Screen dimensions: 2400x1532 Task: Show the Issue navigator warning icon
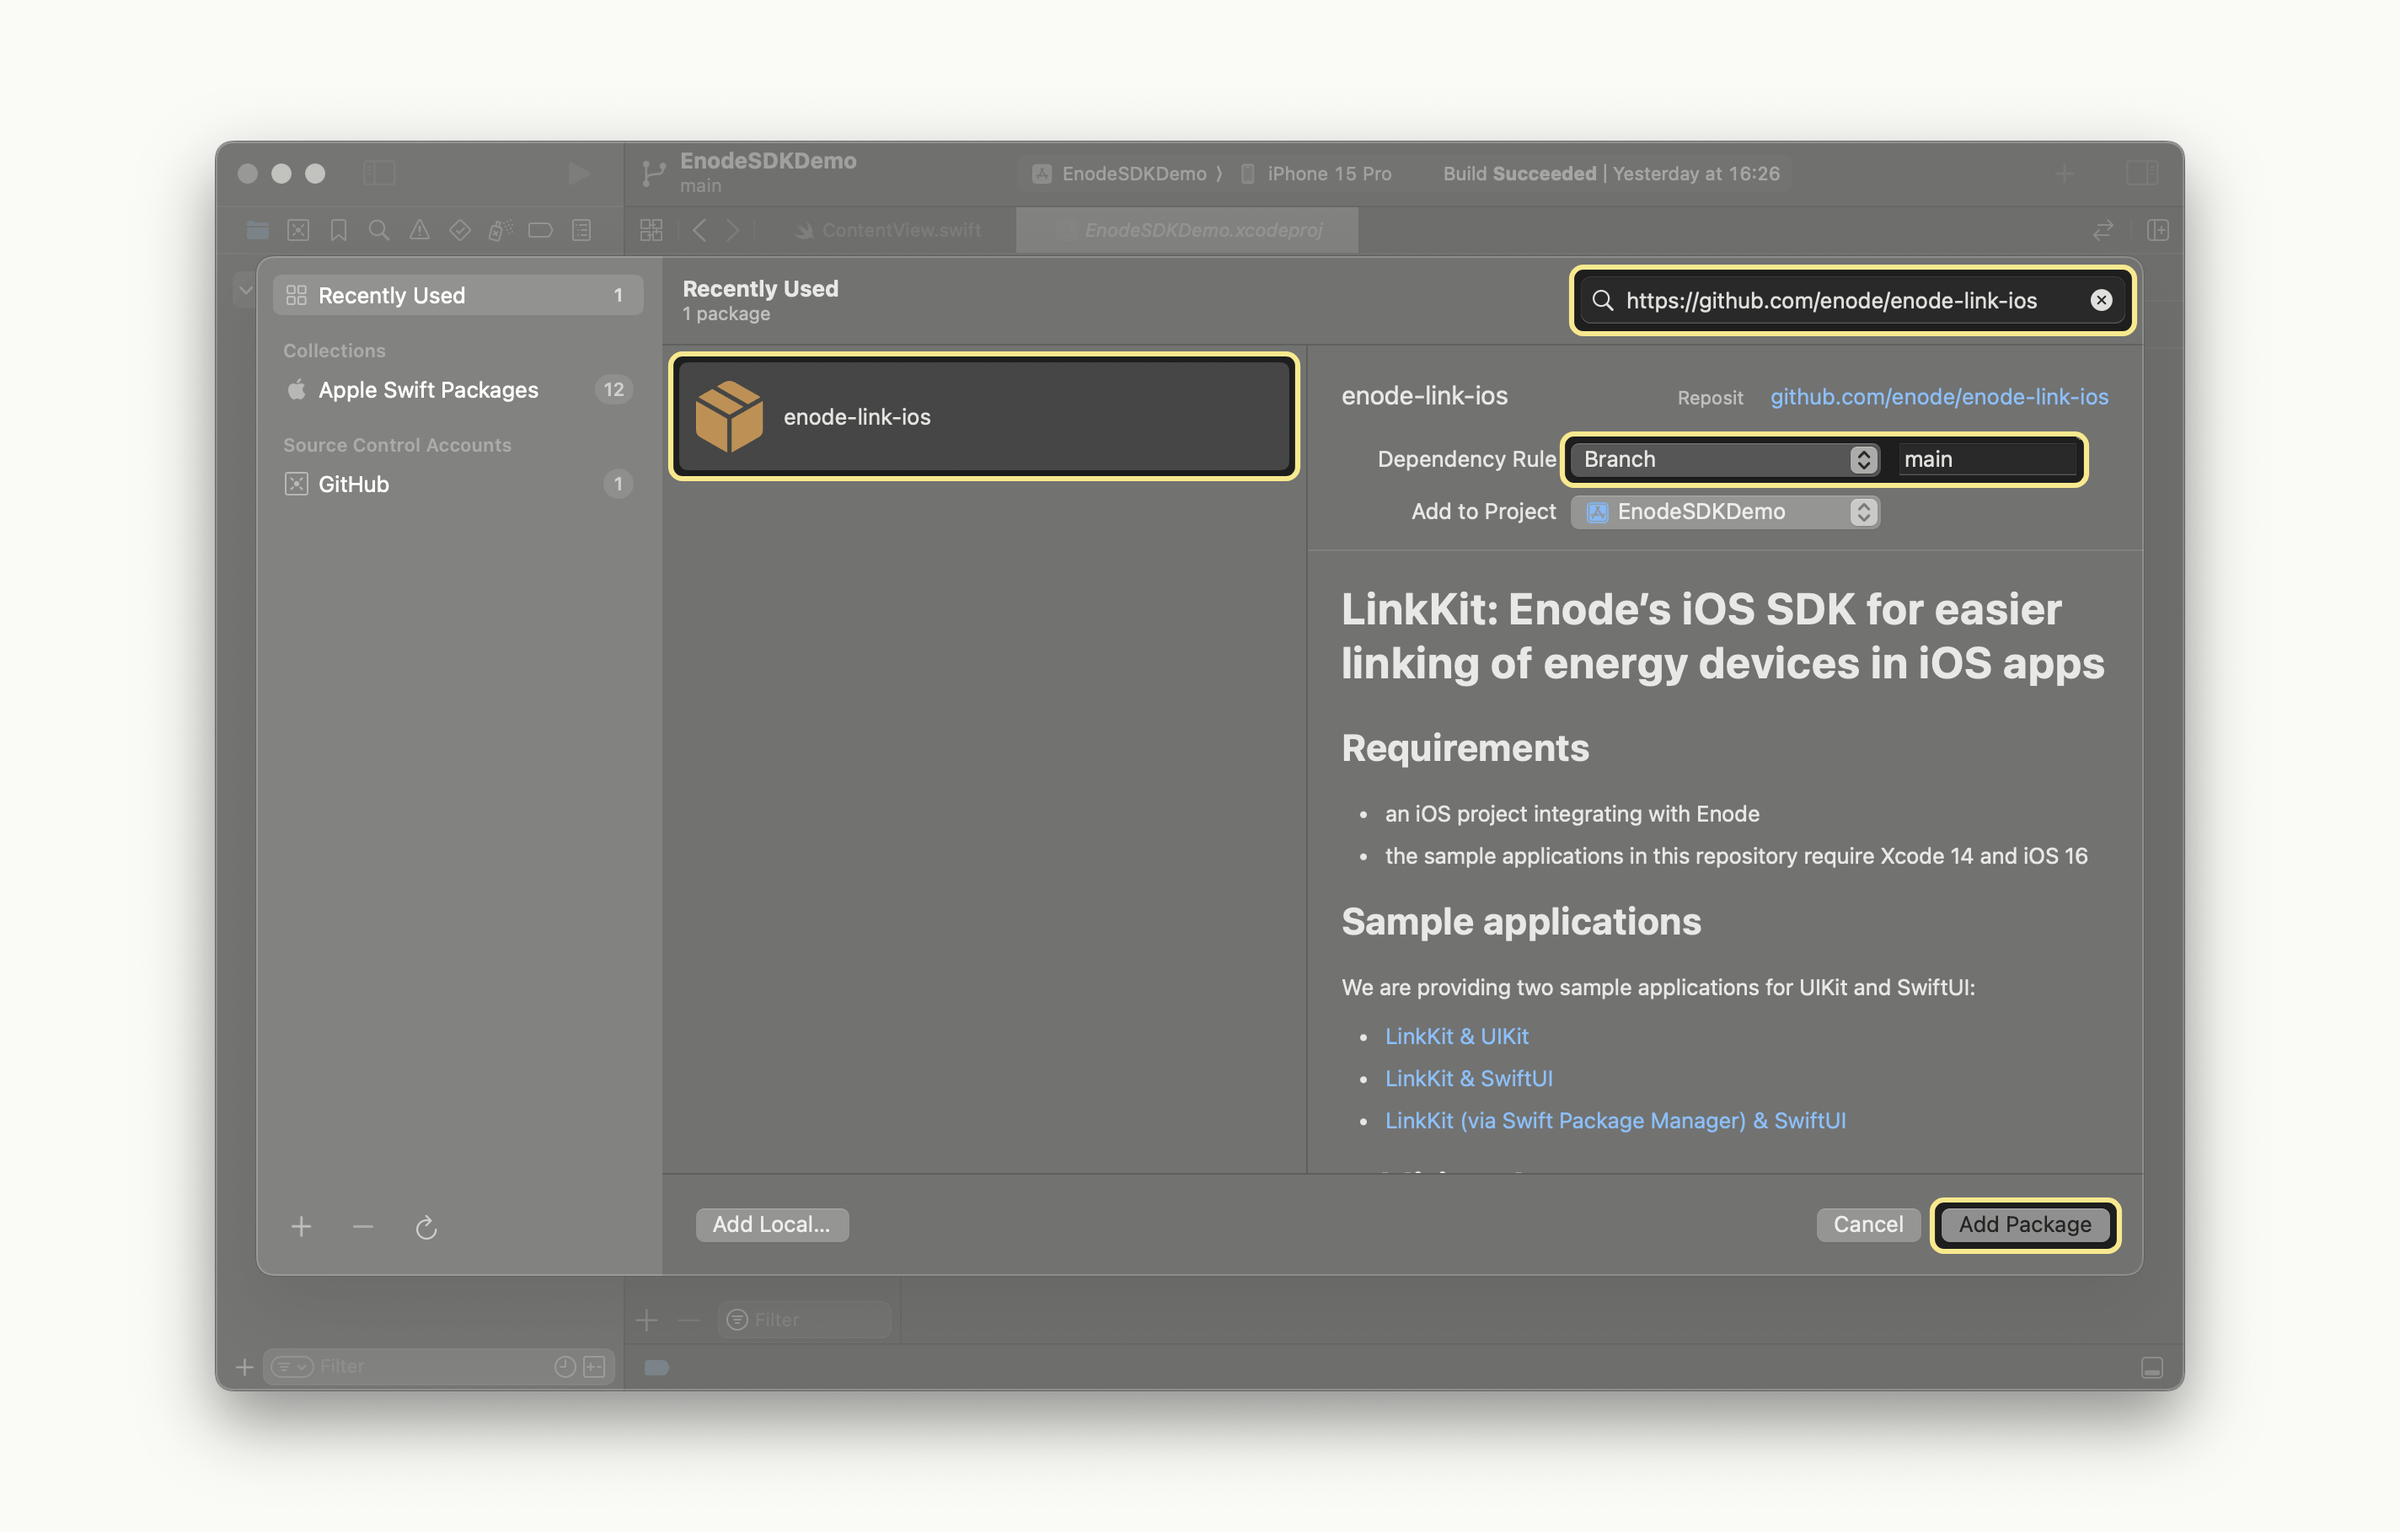click(419, 230)
